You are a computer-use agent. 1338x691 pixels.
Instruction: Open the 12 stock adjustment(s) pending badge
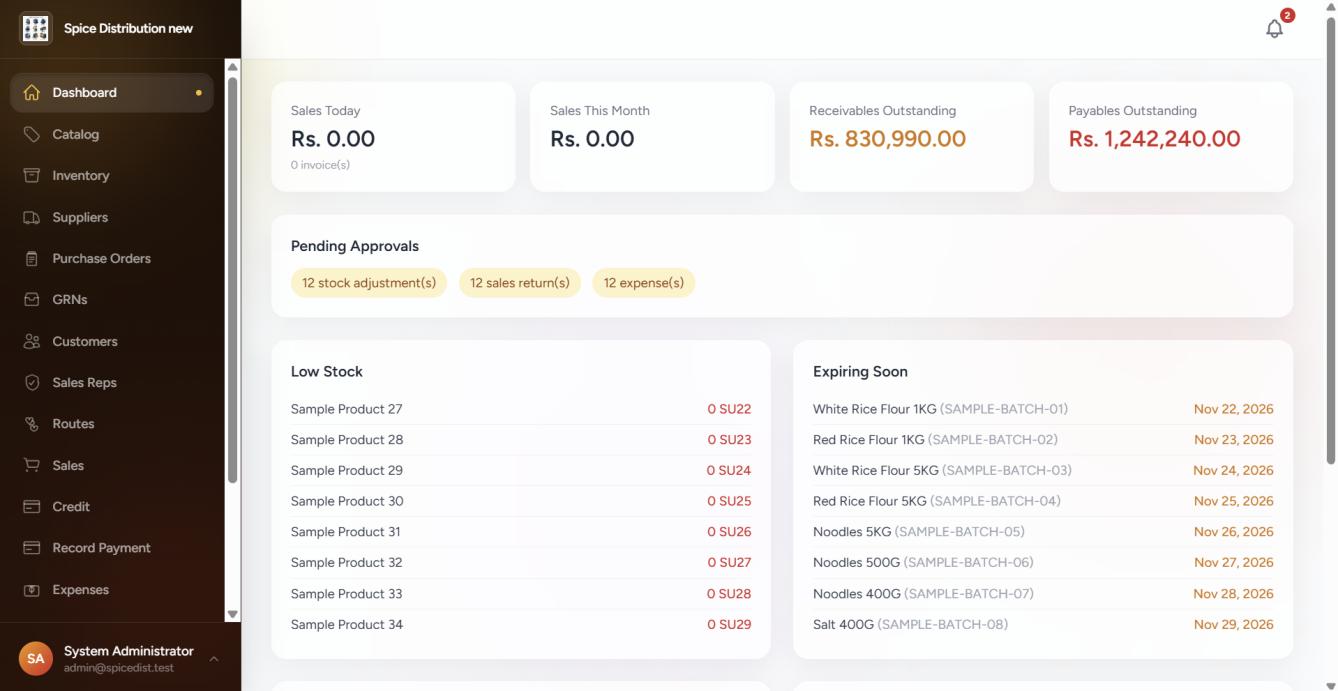(369, 283)
